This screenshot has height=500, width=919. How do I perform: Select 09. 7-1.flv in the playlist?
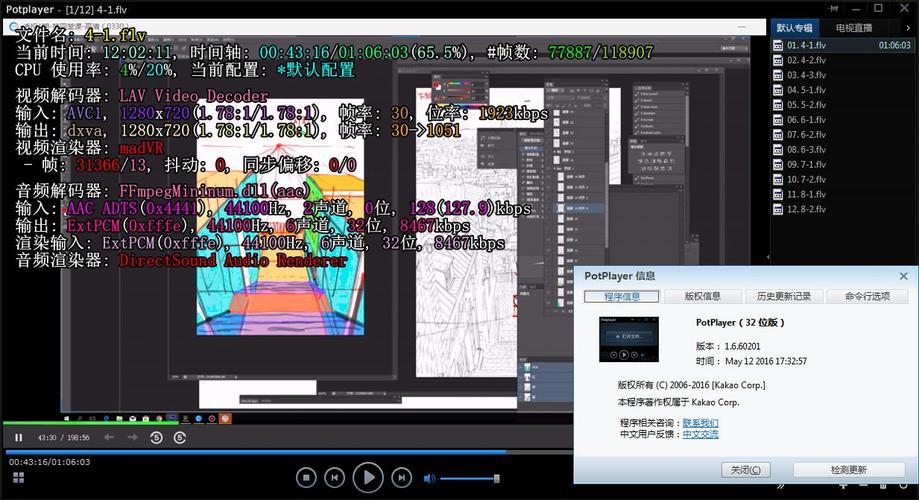tap(842, 164)
